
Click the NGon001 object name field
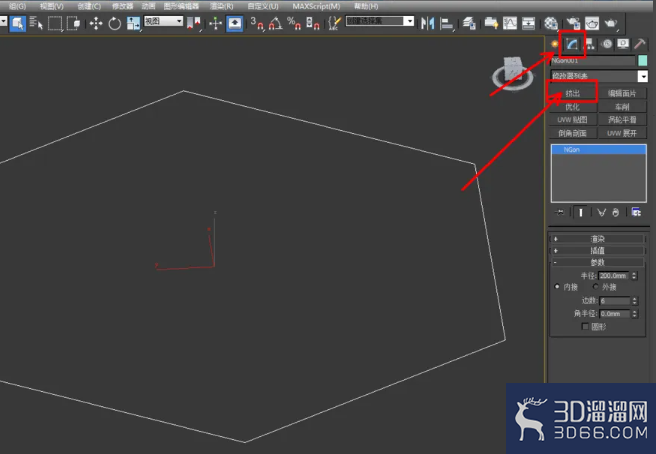click(592, 61)
